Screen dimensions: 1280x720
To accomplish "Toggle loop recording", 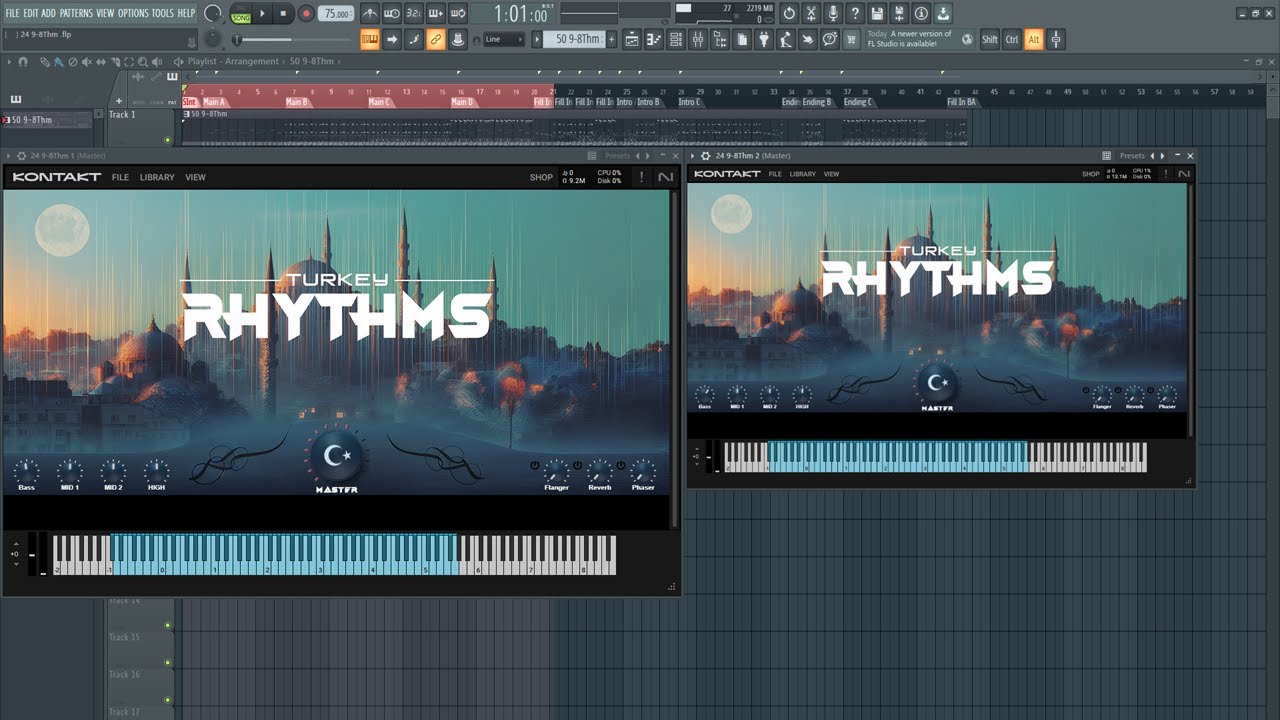I will [x=458, y=14].
